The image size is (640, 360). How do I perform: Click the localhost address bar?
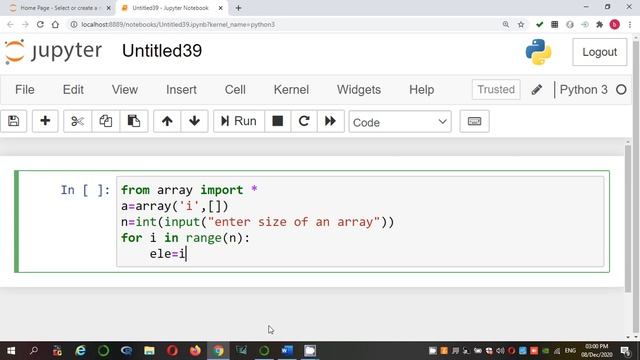[x=282, y=24]
